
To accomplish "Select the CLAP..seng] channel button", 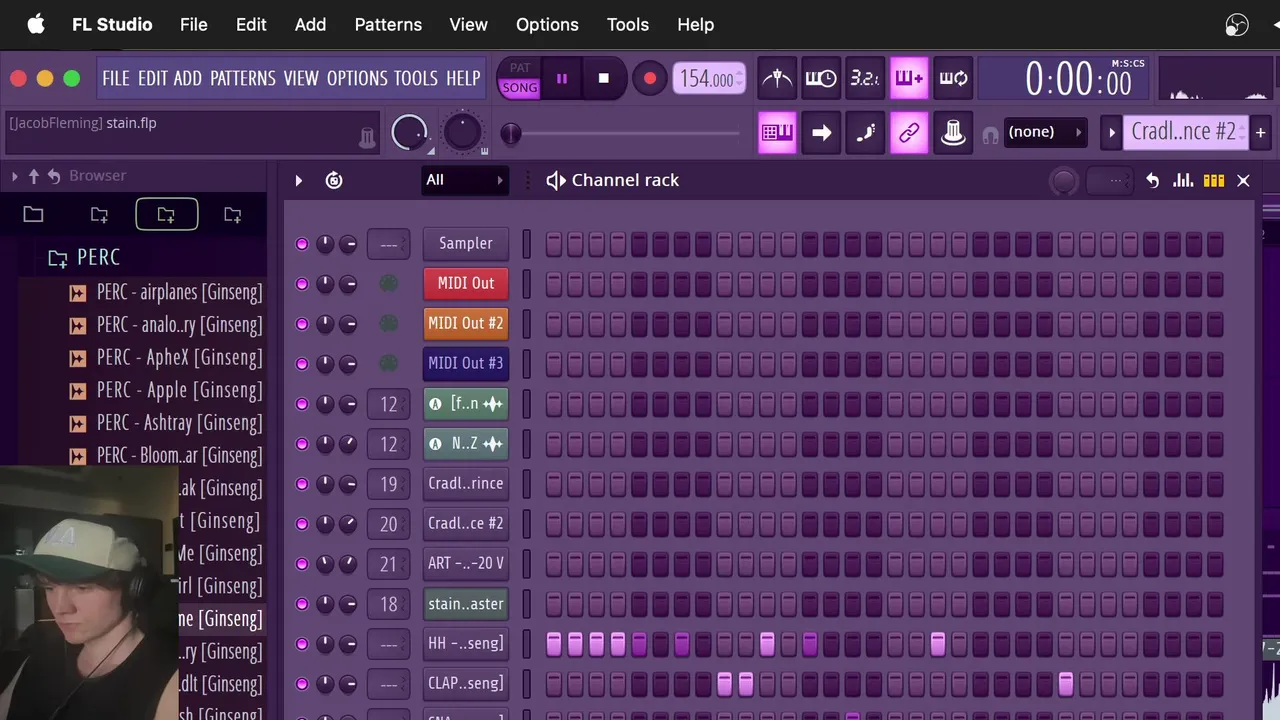I will point(466,683).
